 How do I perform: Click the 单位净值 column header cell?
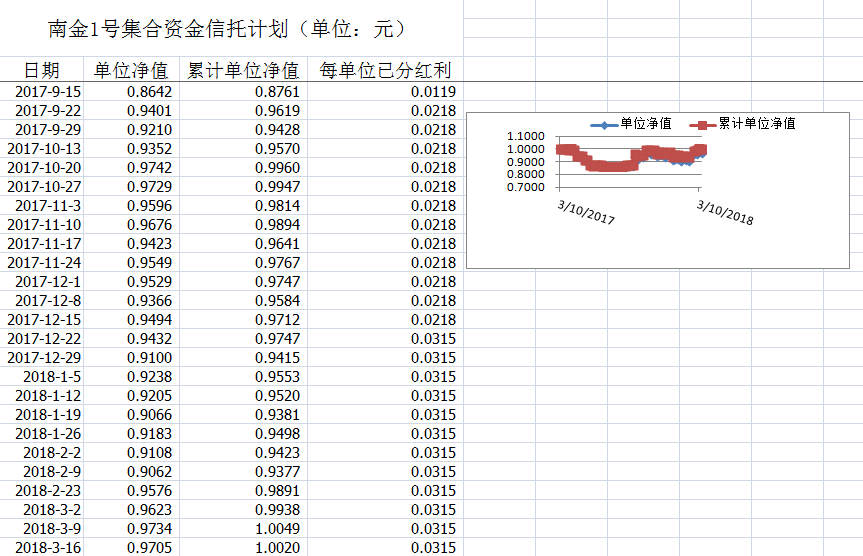[130, 70]
